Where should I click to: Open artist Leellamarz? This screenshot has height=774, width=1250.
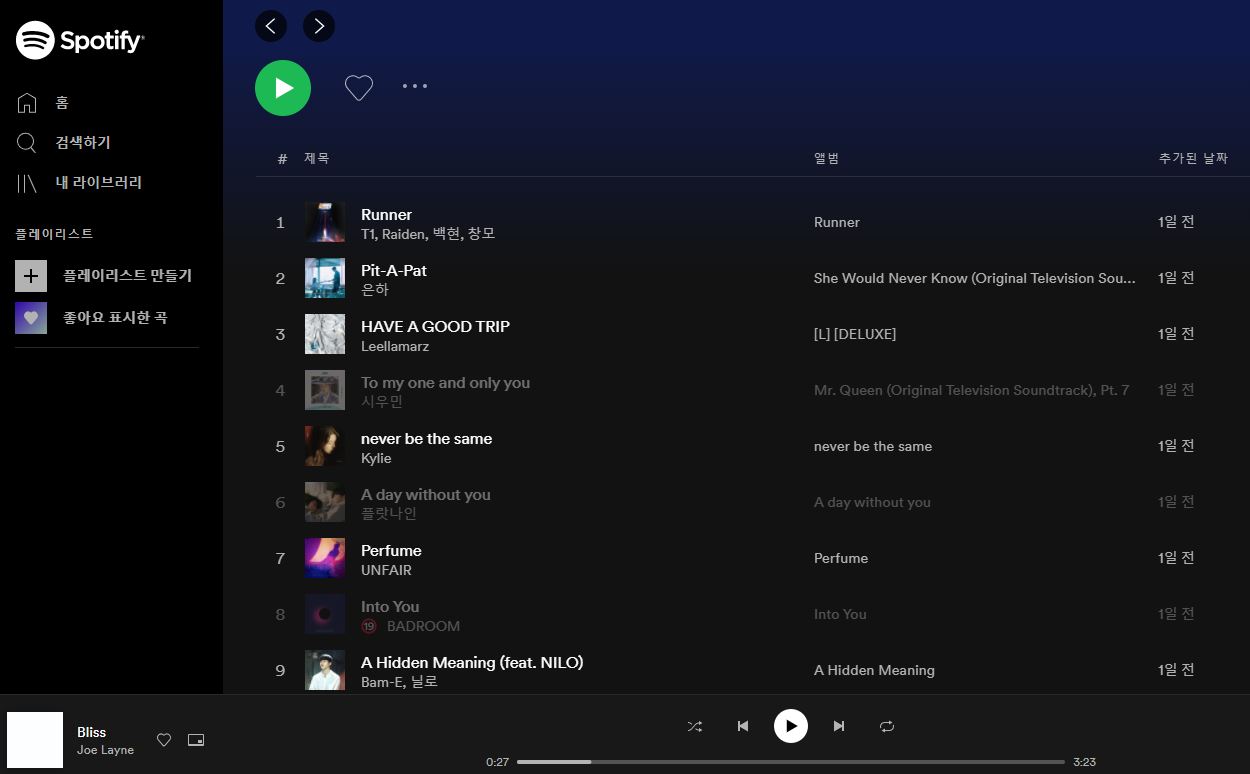(395, 346)
